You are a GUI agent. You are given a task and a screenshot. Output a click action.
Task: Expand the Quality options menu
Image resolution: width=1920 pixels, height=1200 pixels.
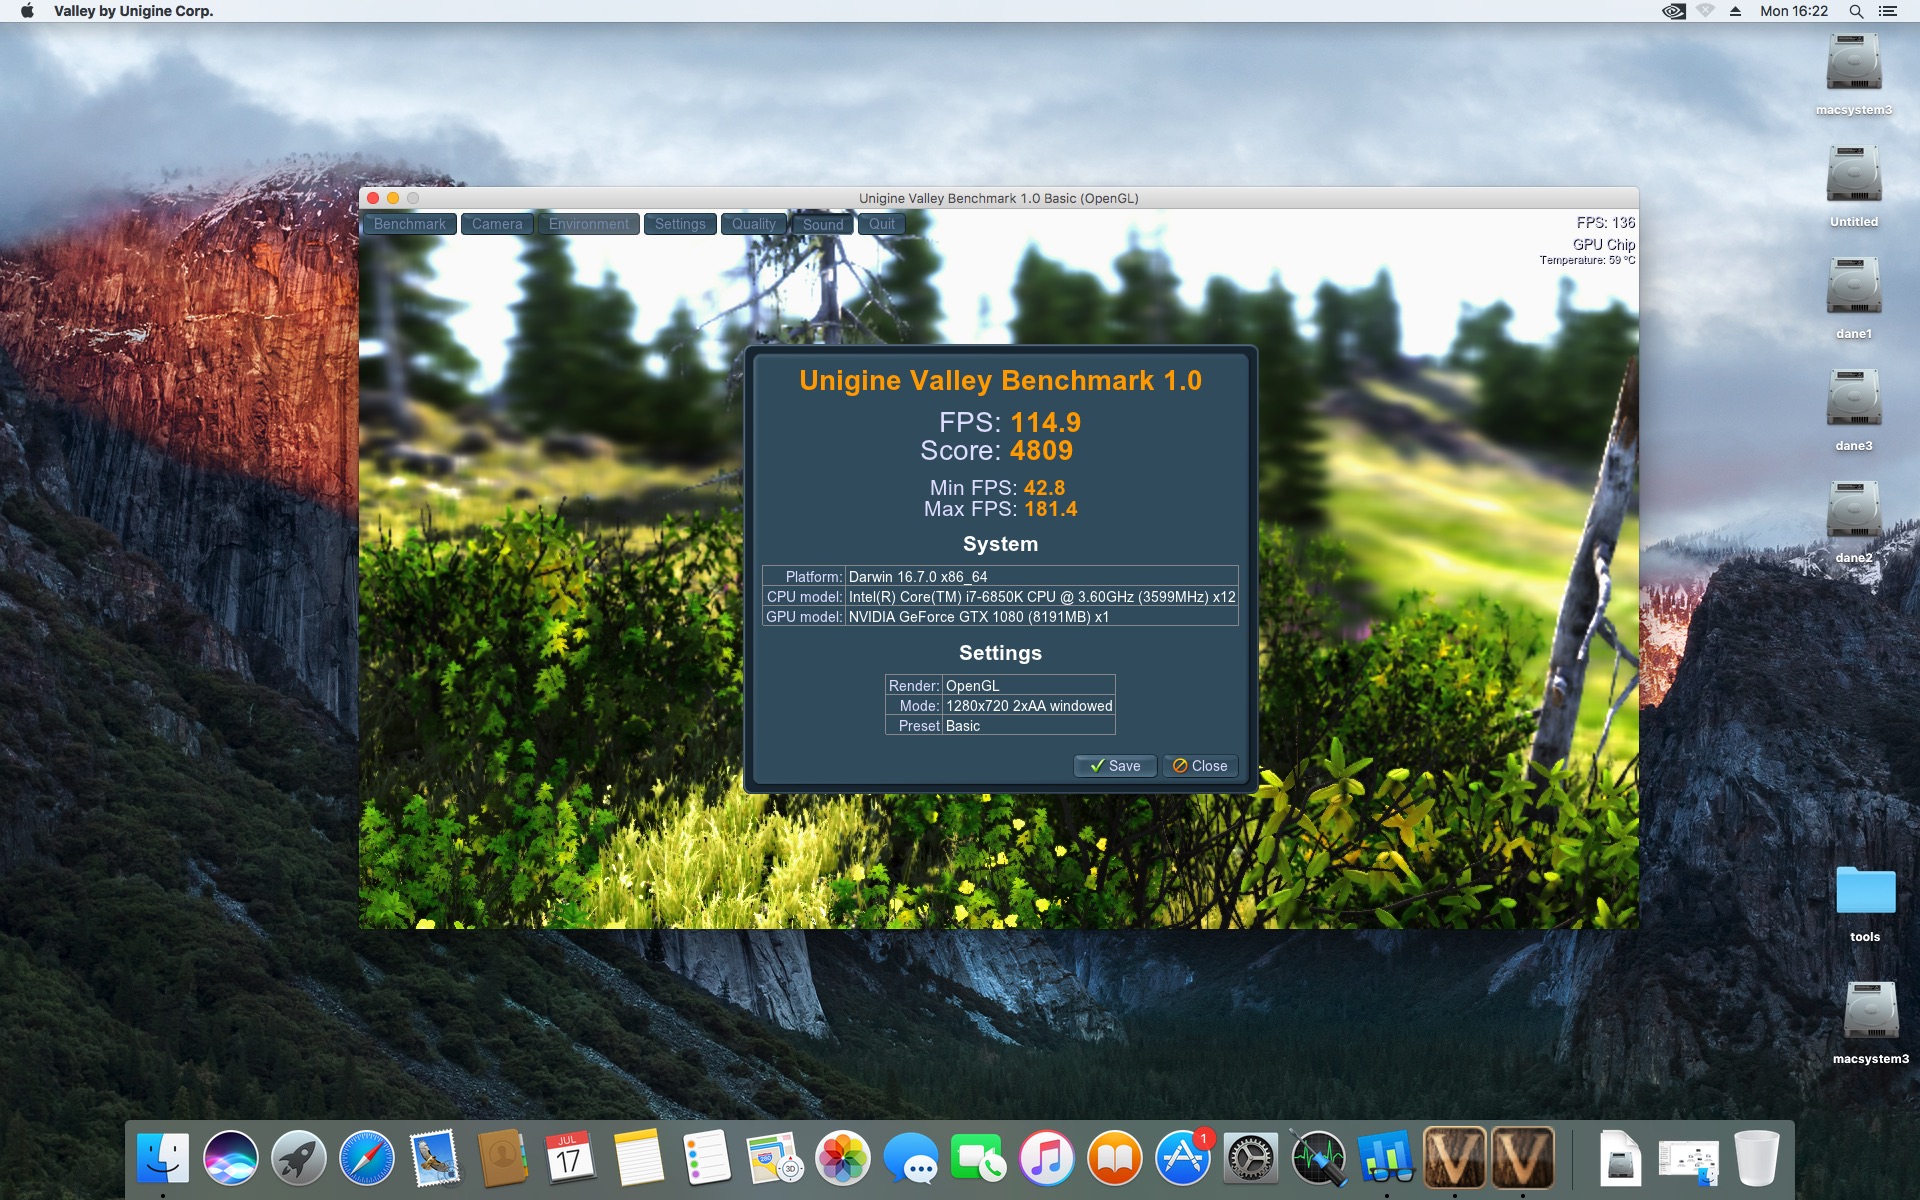[x=753, y=224]
